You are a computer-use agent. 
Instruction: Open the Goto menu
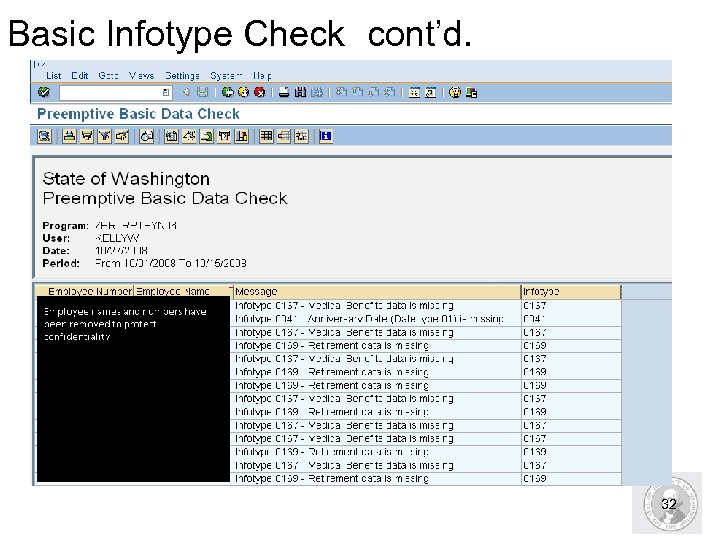coord(108,76)
